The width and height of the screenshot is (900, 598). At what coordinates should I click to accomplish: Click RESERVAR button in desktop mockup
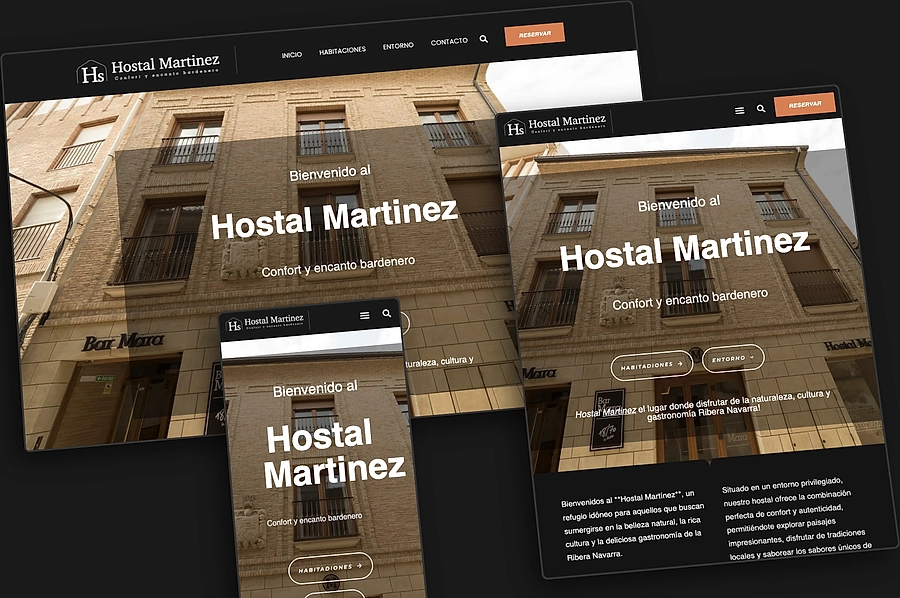tap(534, 34)
